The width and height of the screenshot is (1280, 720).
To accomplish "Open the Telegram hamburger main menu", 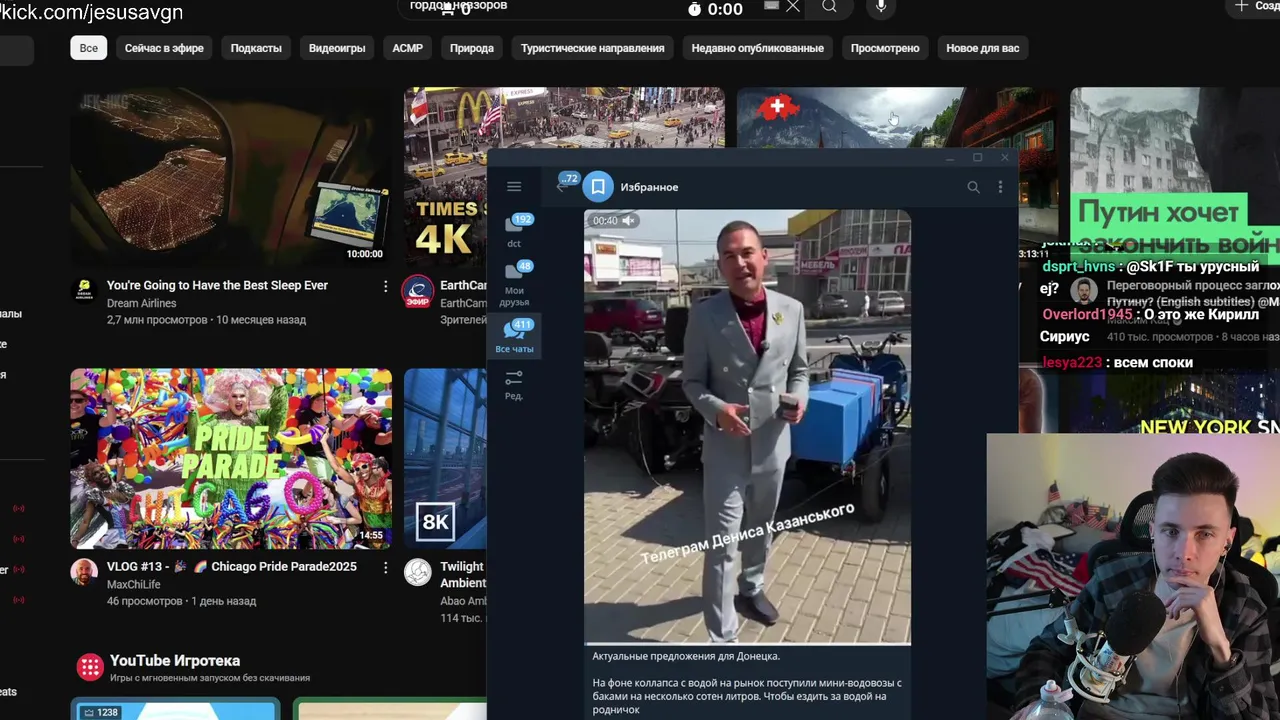I will 514,187.
